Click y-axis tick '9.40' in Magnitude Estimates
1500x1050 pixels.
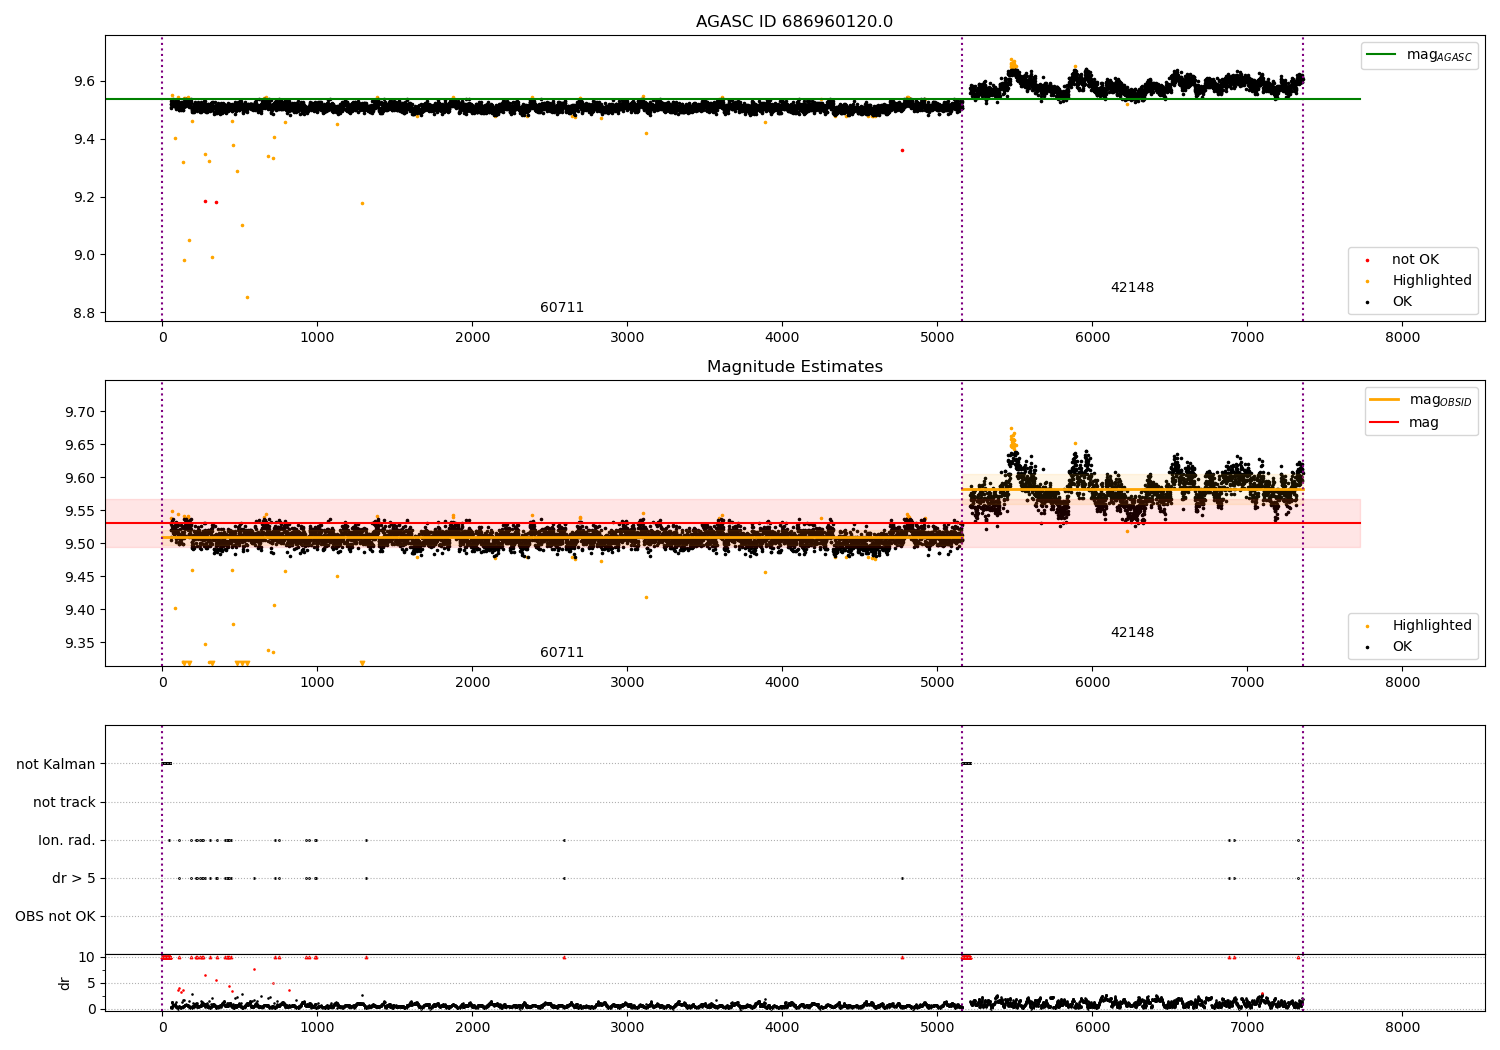tap(79, 611)
